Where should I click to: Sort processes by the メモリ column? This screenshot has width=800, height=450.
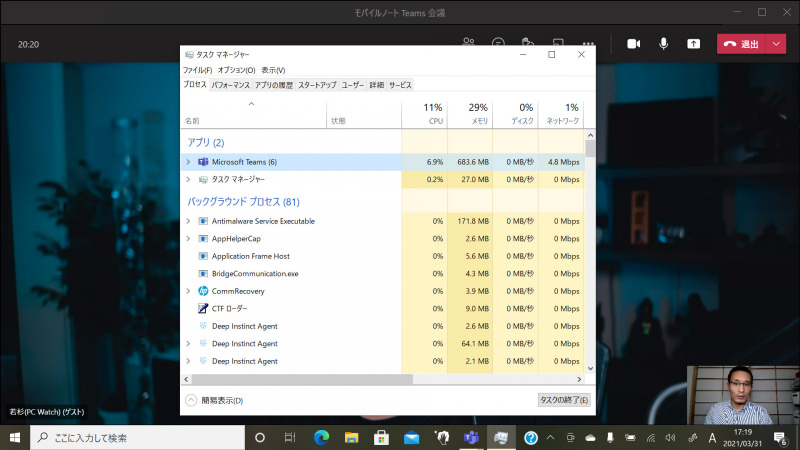[470, 114]
